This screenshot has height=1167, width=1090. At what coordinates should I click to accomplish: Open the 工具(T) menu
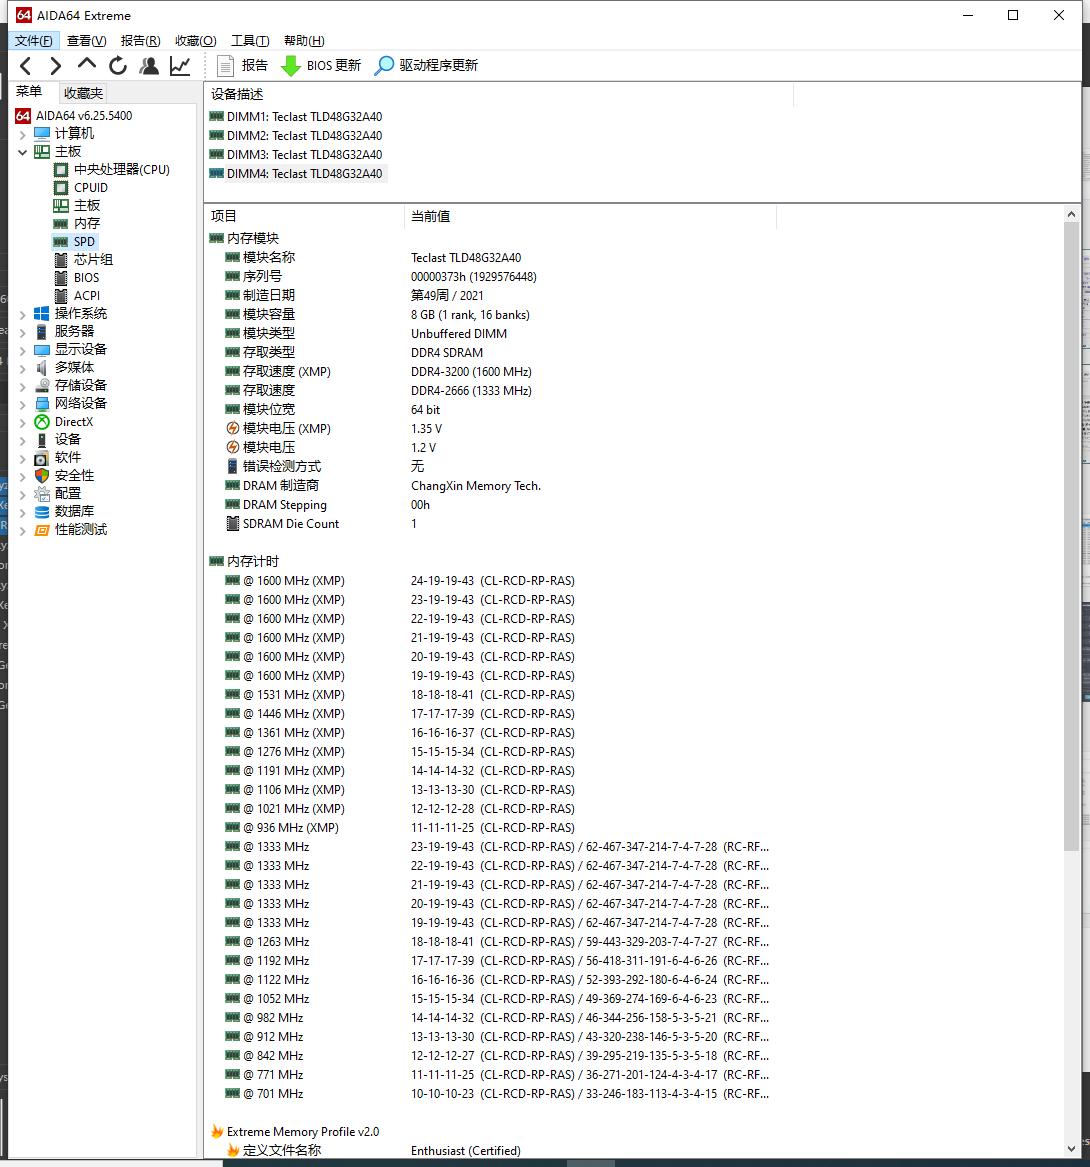tap(250, 40)
